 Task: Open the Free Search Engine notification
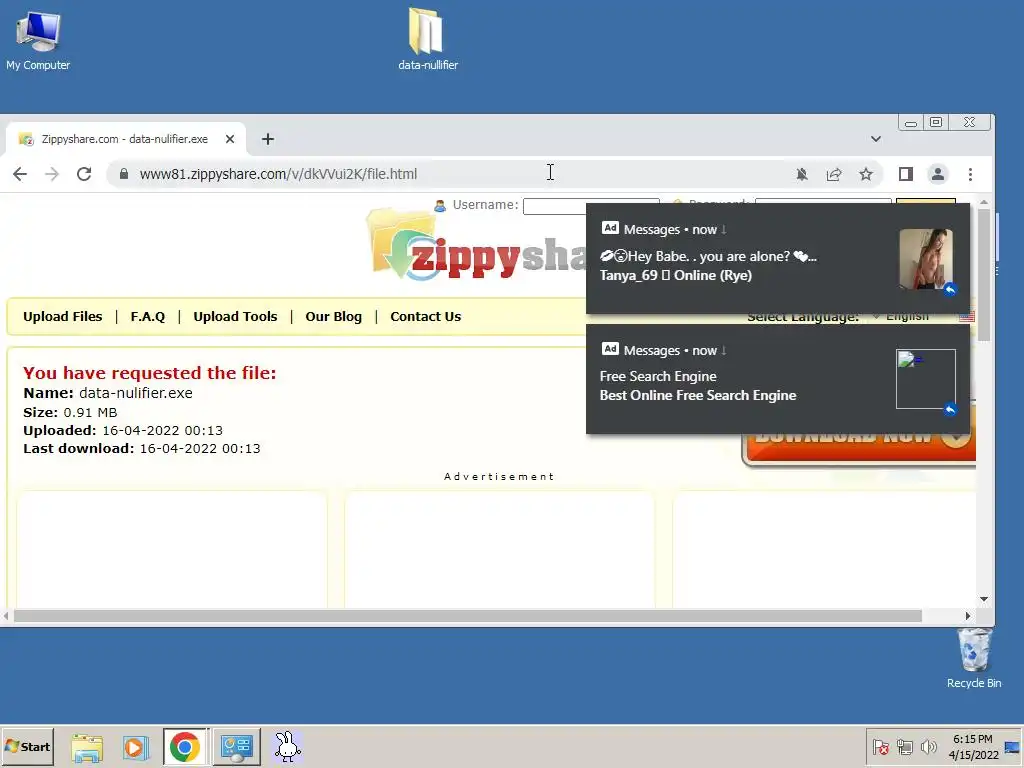click(778, 379)
